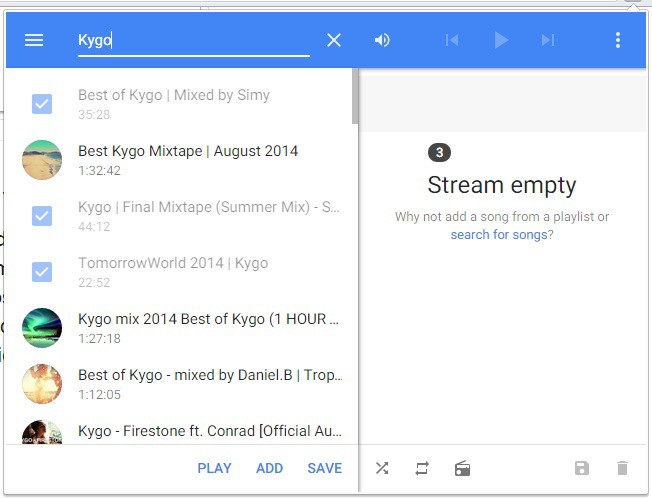
Task: Click ADD to add selected songs
Action: pos(269,468)
